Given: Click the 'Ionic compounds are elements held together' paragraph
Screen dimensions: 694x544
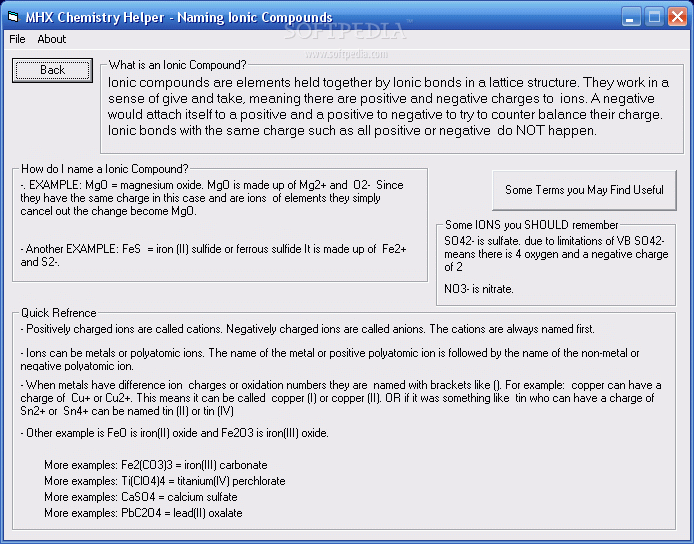Looking at the screenshot, I should pyautogui.click(x=389, y=107).
